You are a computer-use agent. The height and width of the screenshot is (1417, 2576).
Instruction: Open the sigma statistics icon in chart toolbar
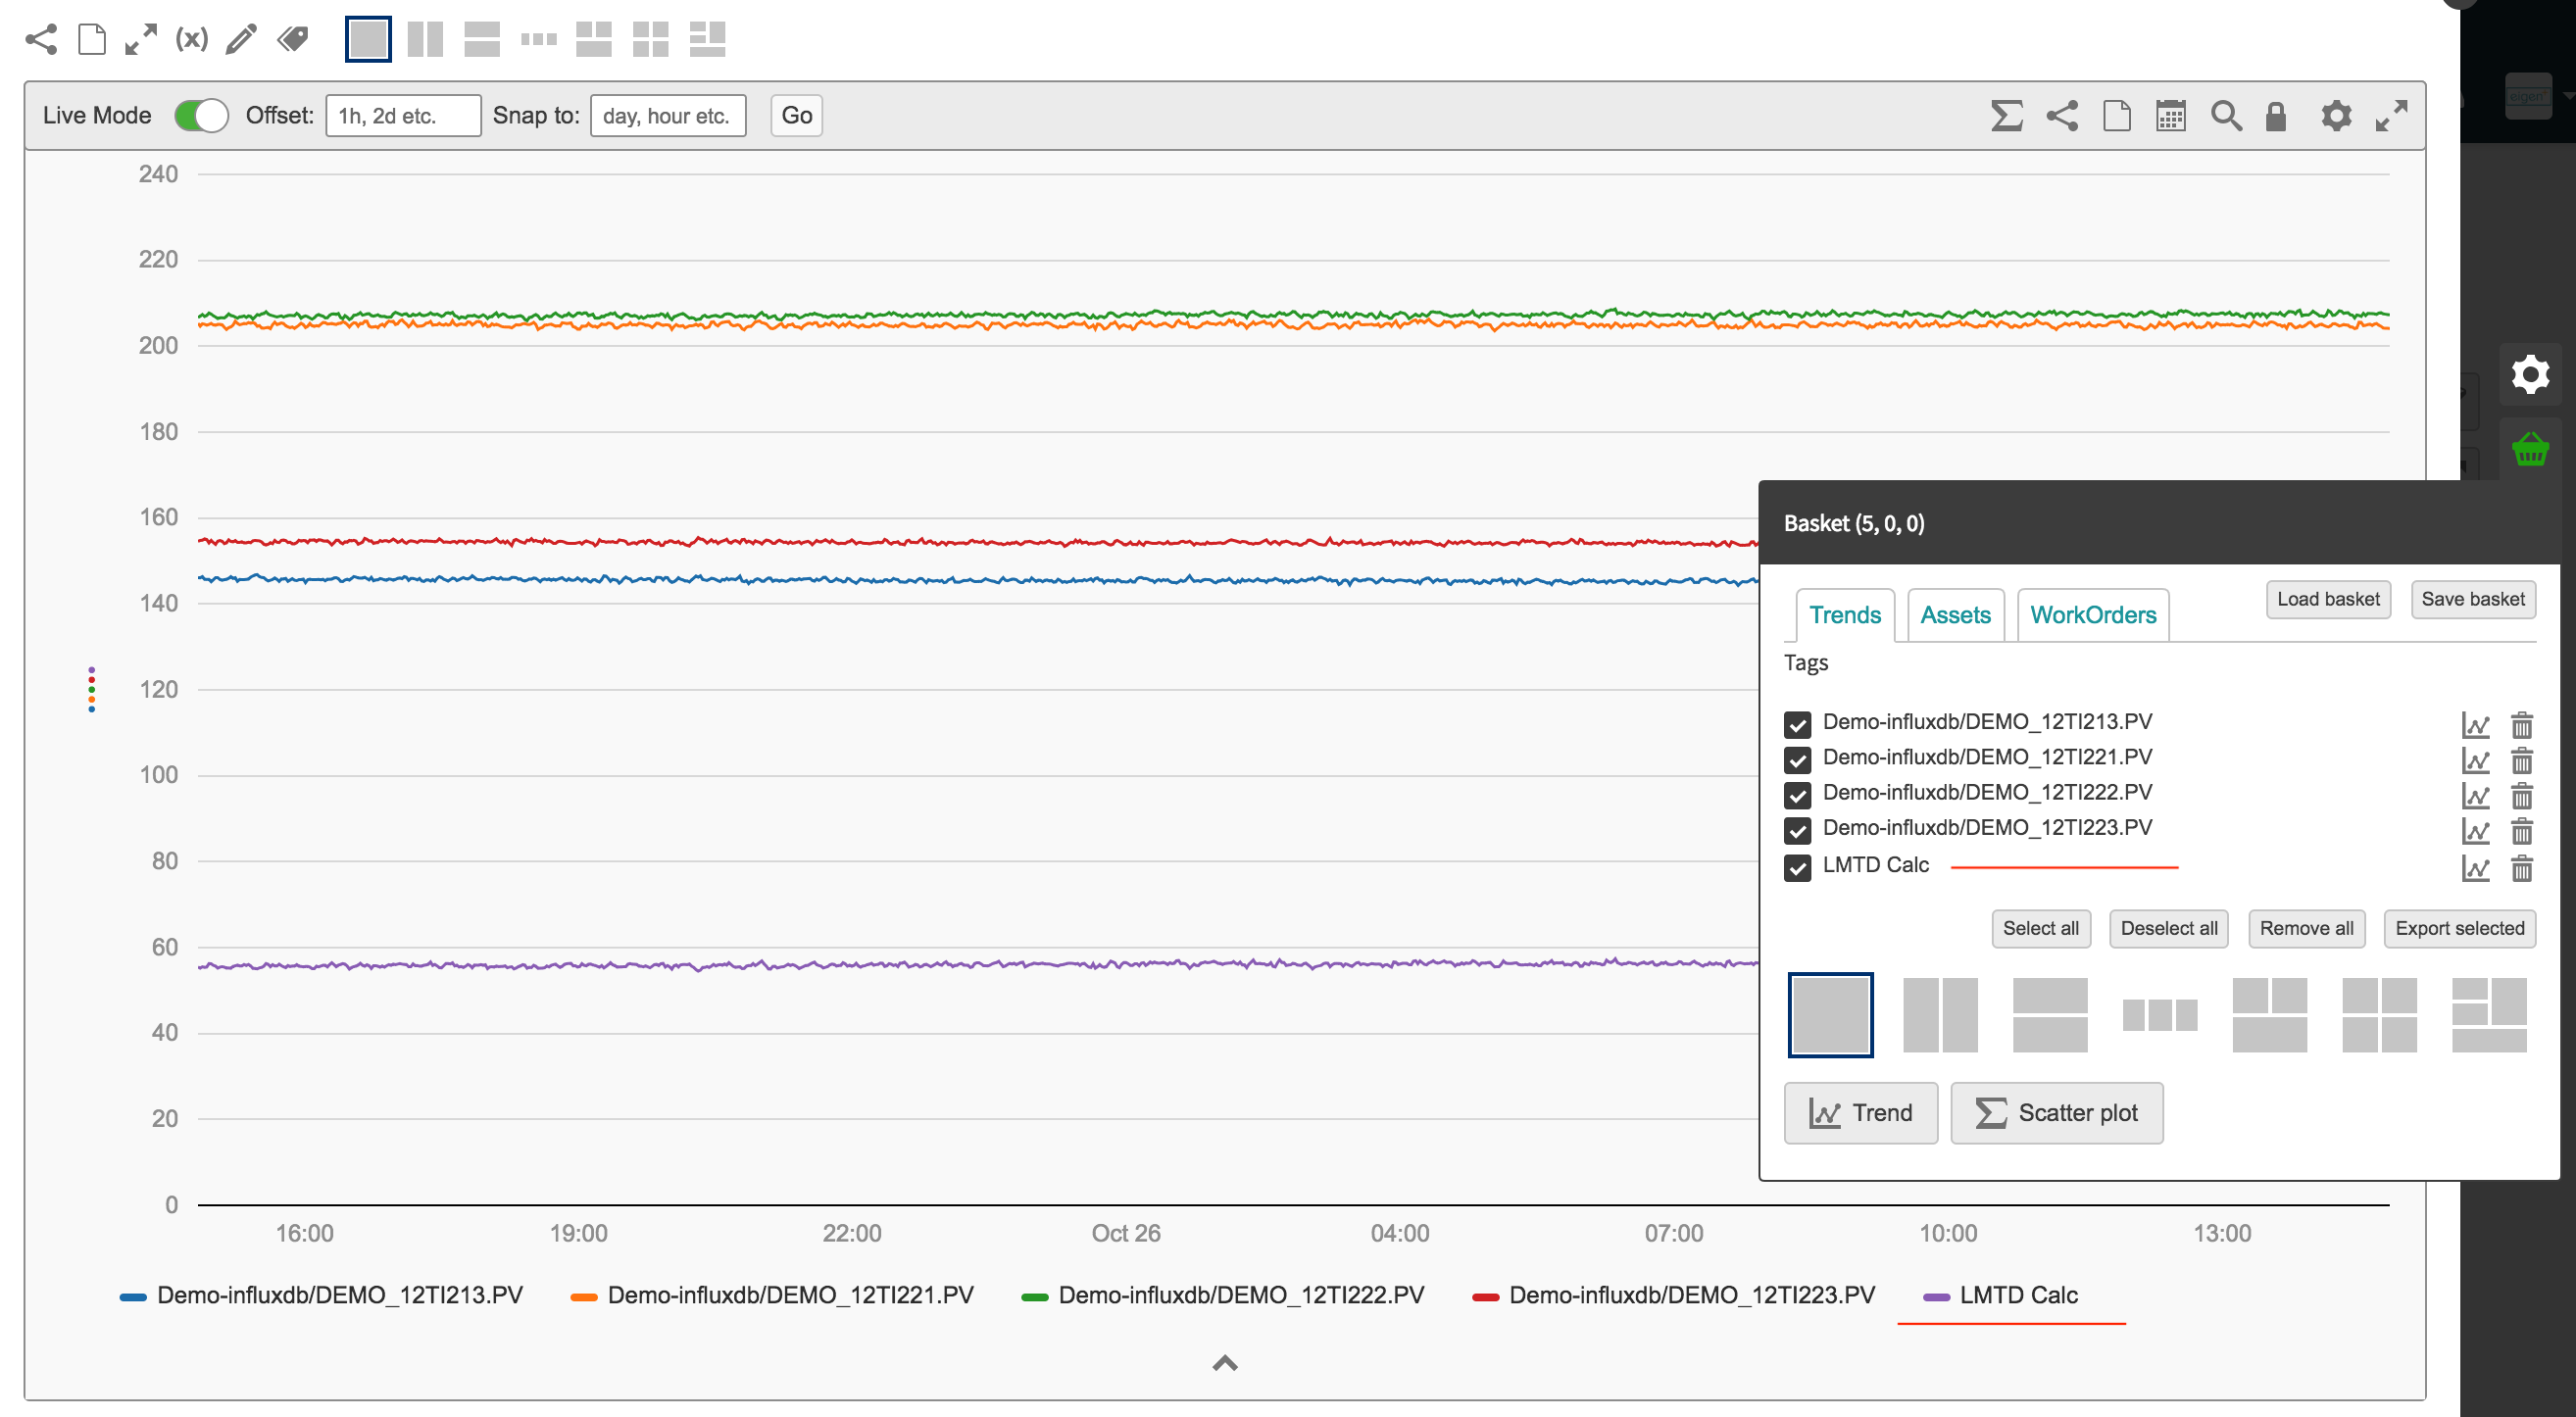[x=2006, y=116]
